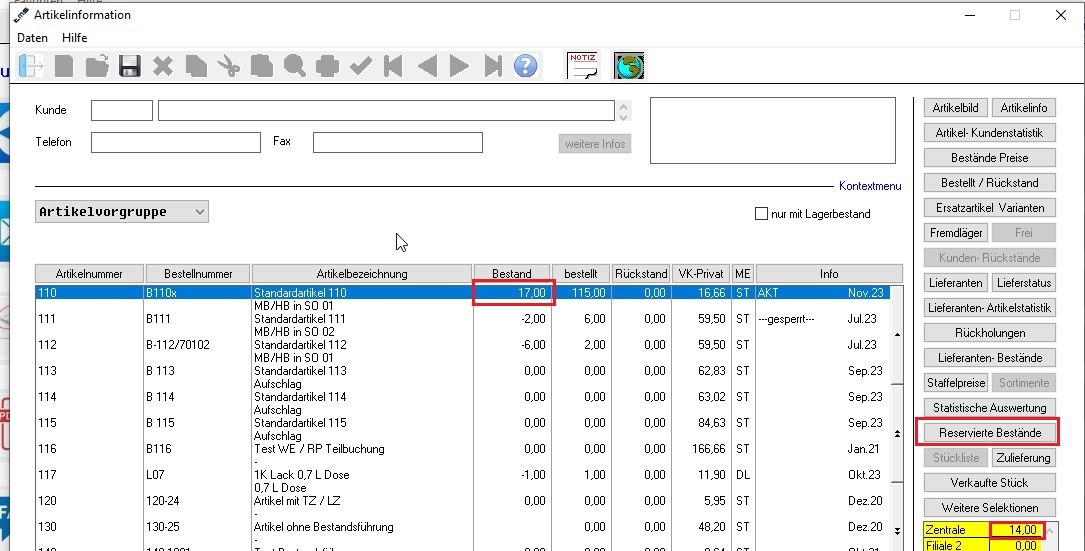Click the Zulieferung button
The image size is (1085, 551).
coord(1024,458)
